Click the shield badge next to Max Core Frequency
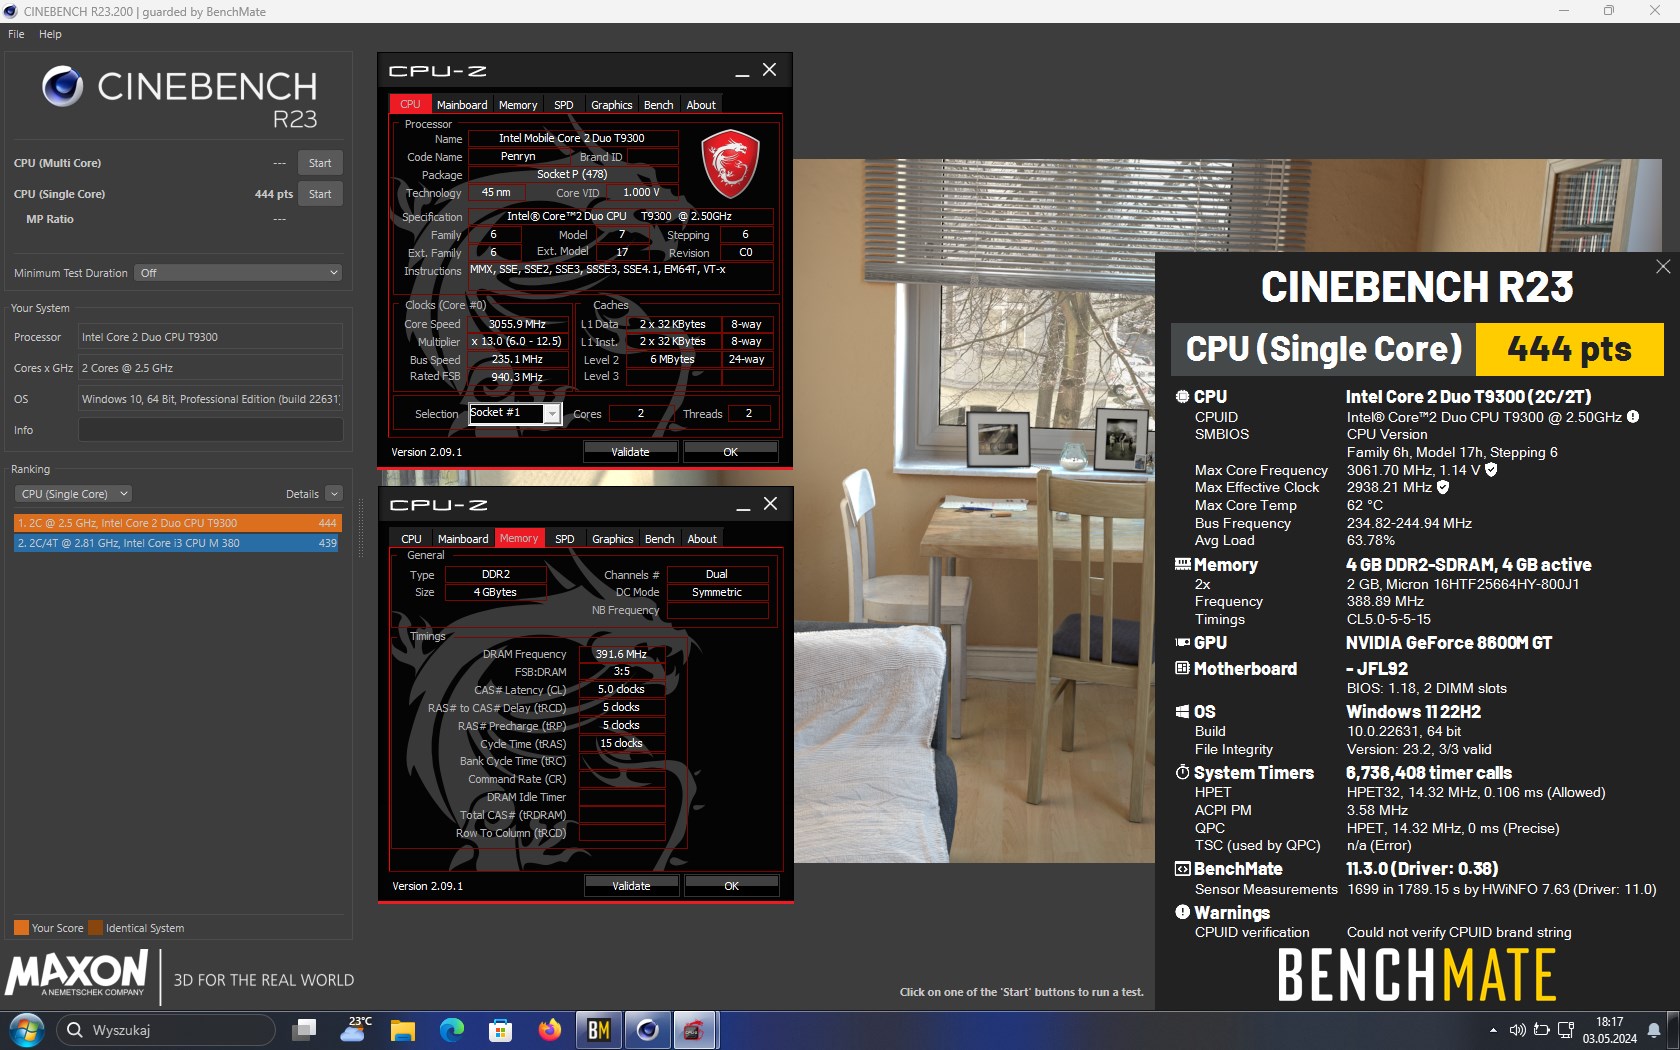The width and height of the screenshot is (1680, 1050). click(x=1491, y=470)
